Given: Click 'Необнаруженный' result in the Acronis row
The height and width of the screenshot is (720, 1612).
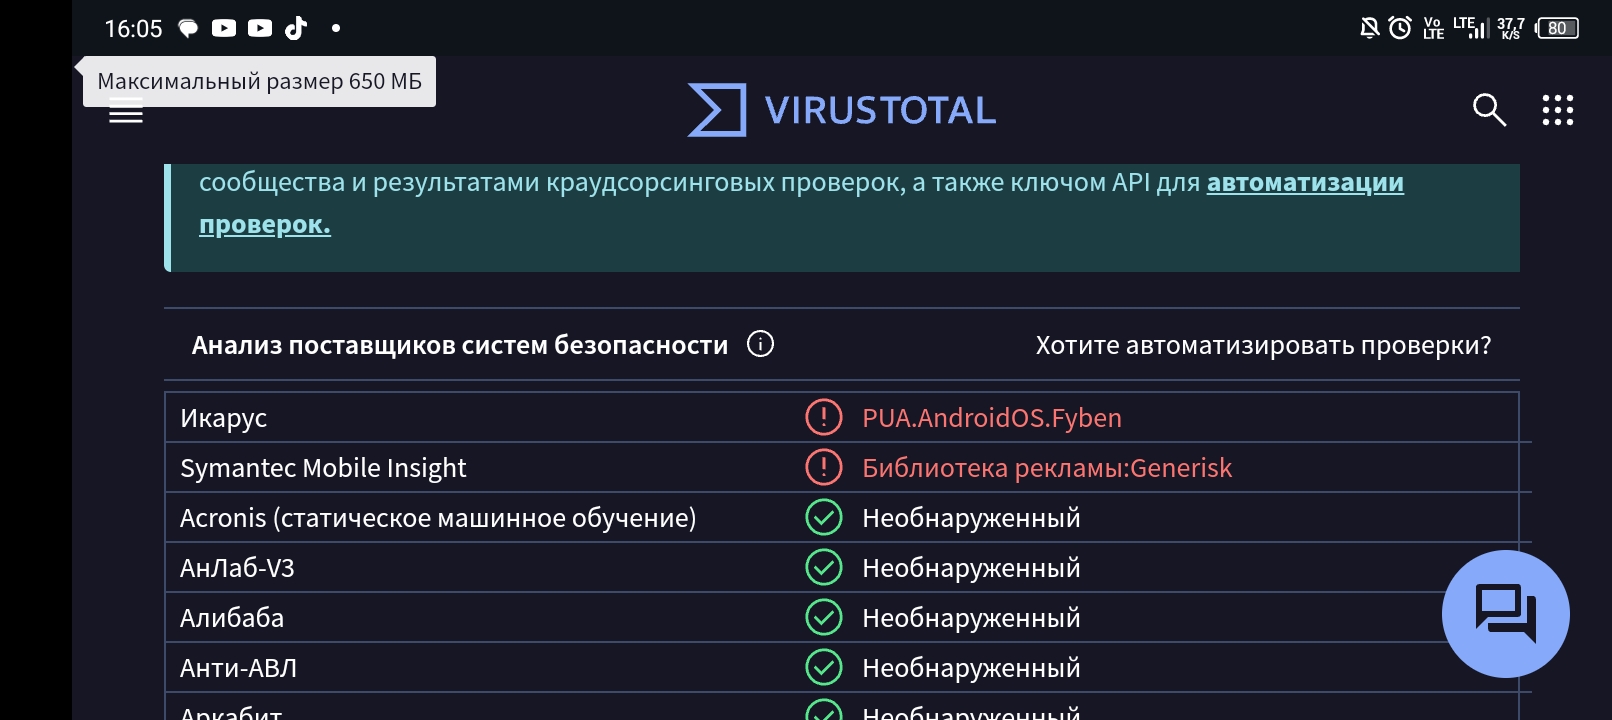Looking at the screenshot, I should [971, 518].
